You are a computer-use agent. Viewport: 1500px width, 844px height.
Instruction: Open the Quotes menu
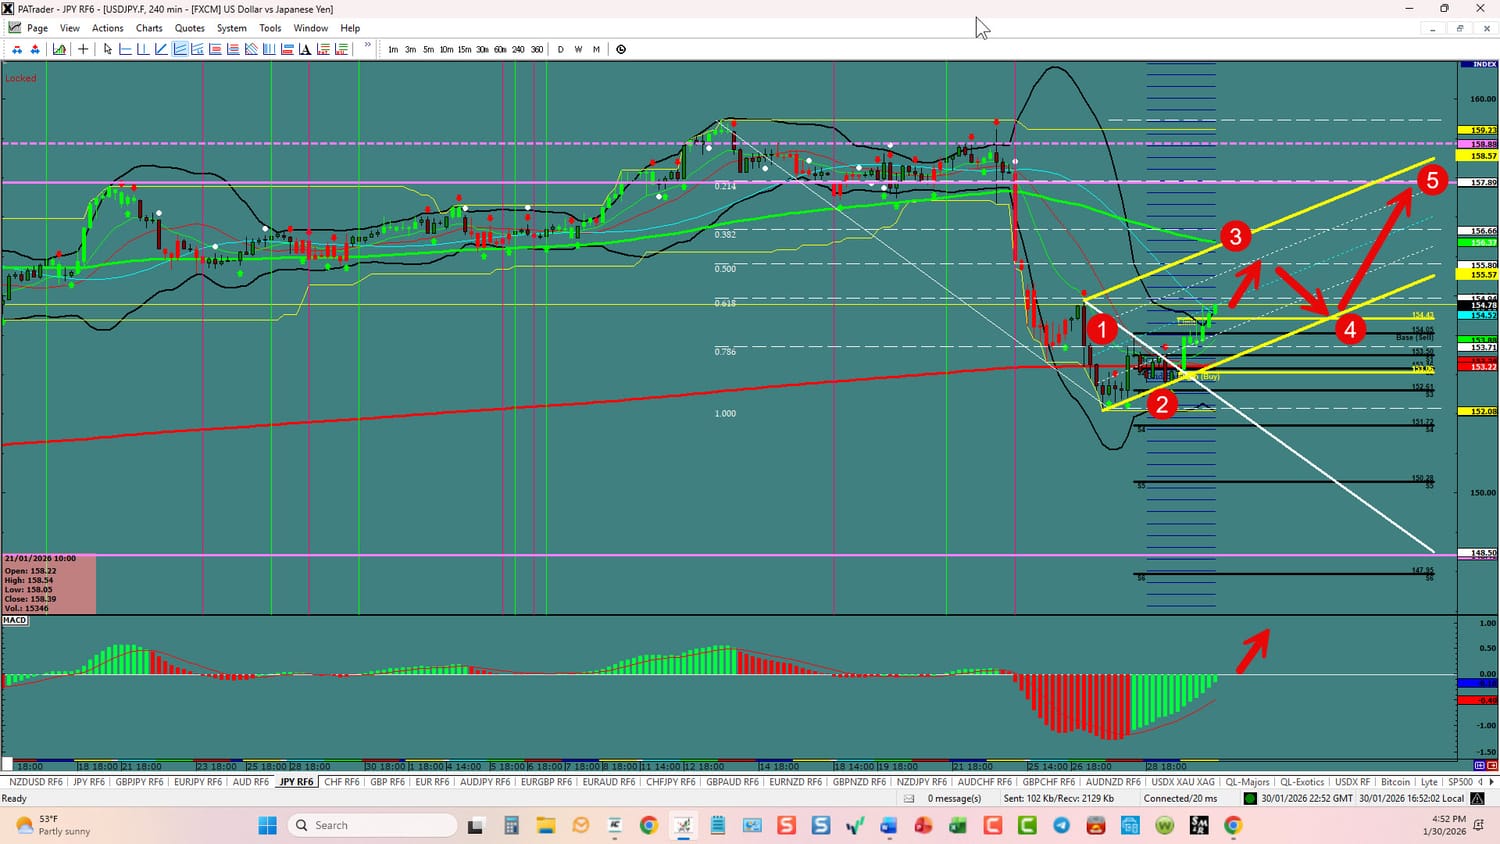[x=190, y=28]
